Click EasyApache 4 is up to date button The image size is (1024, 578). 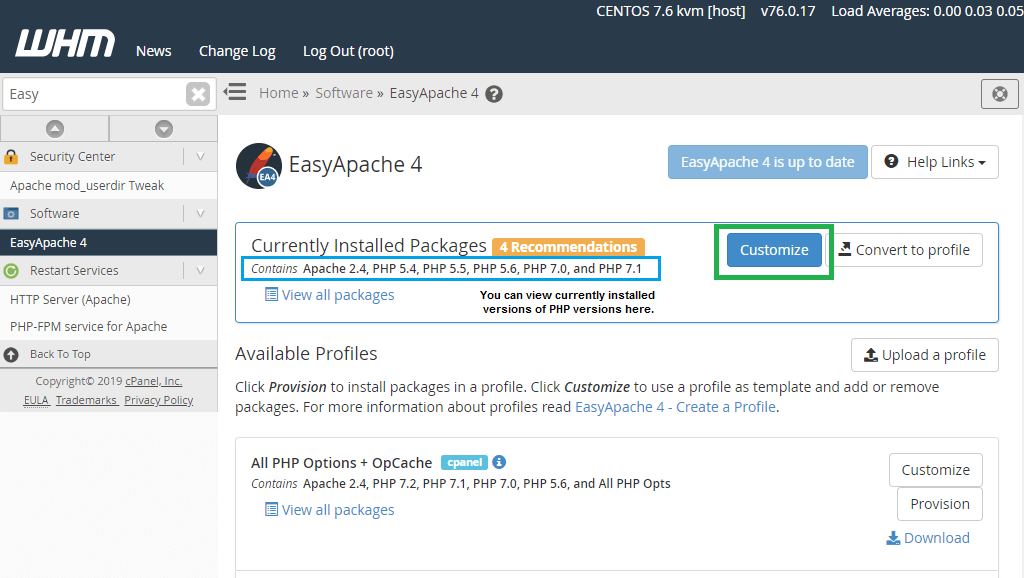click(x=767, y=162)
